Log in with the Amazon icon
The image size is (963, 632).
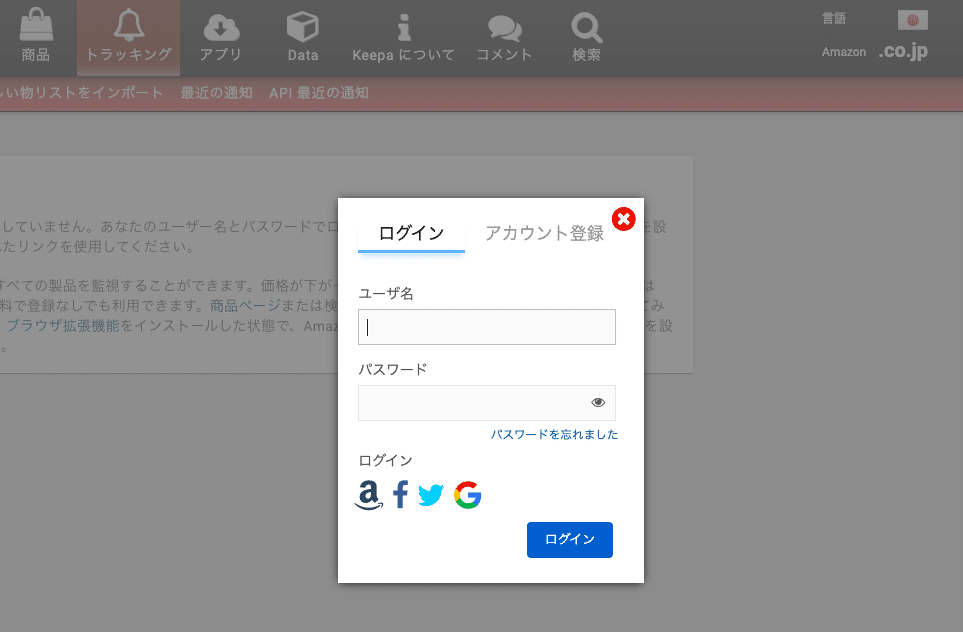point(368,494)
